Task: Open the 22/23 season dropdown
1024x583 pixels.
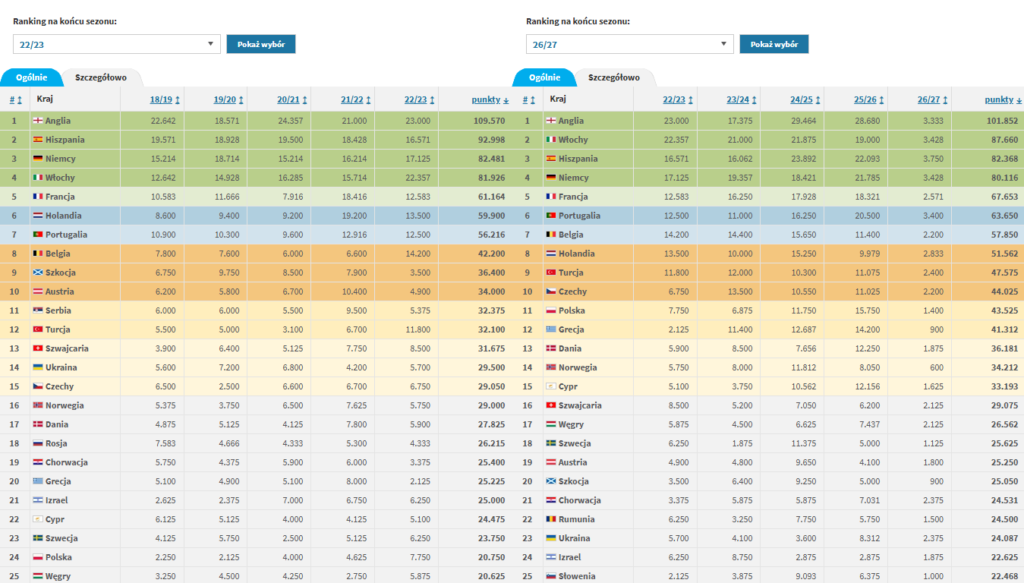Action: tap(116, 44)
